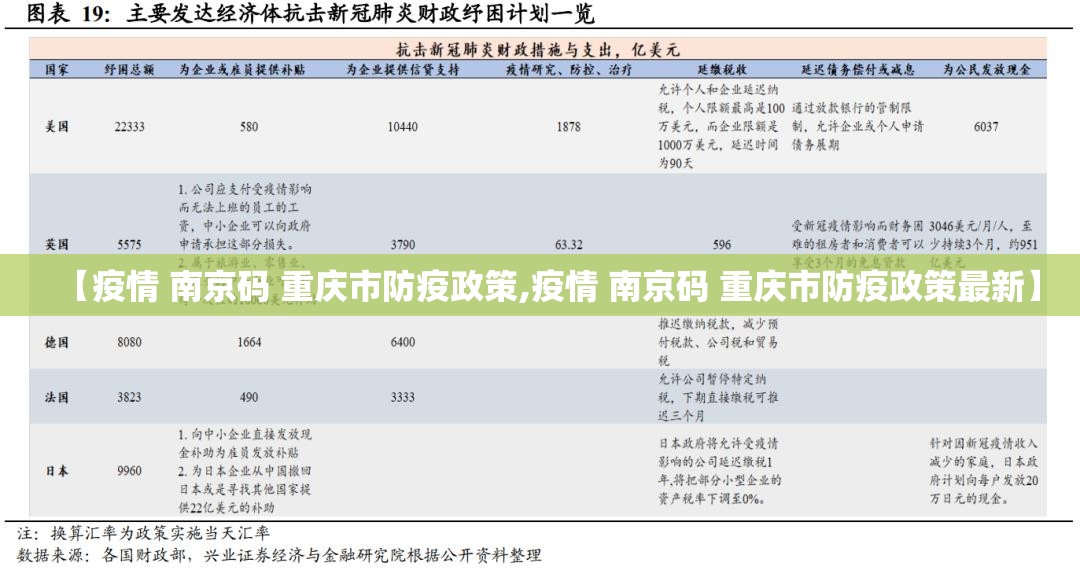This screenshot has height=570, width=1080.
Task: Select the 纾困总额 column header
Action: [129, 70]
